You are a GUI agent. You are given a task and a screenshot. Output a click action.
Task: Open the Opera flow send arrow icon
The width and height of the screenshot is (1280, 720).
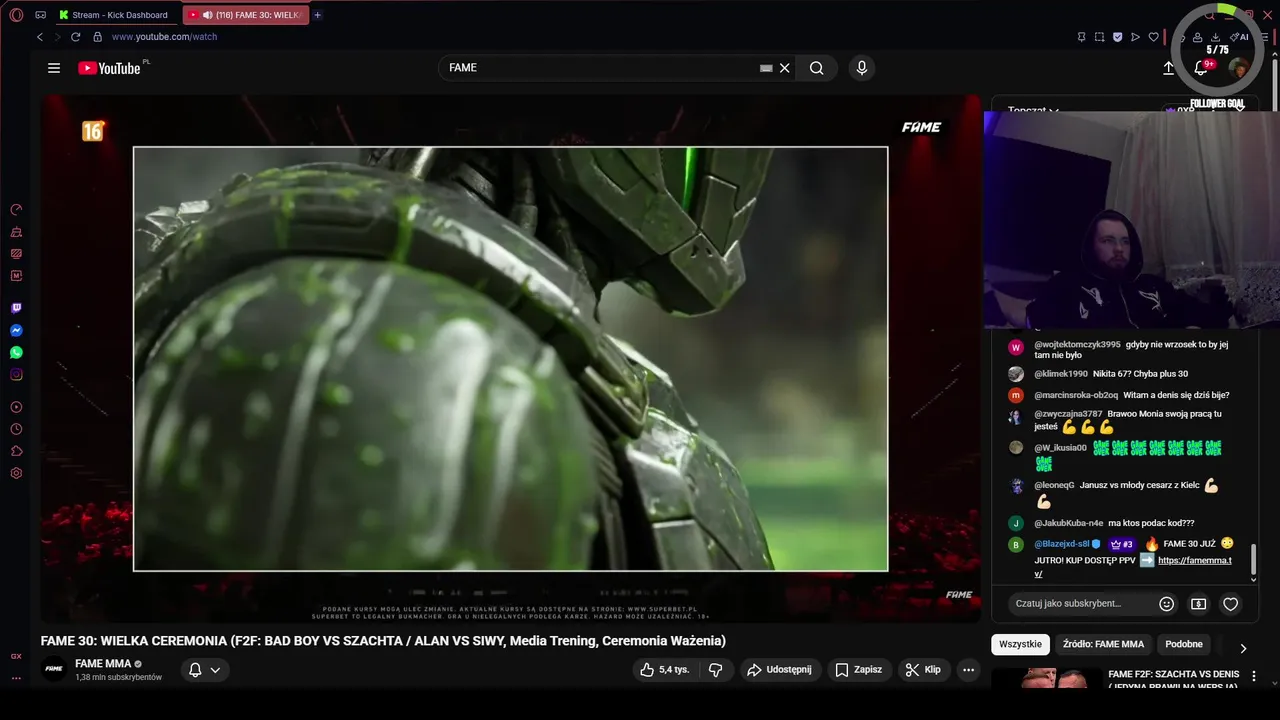(1135, 37)
